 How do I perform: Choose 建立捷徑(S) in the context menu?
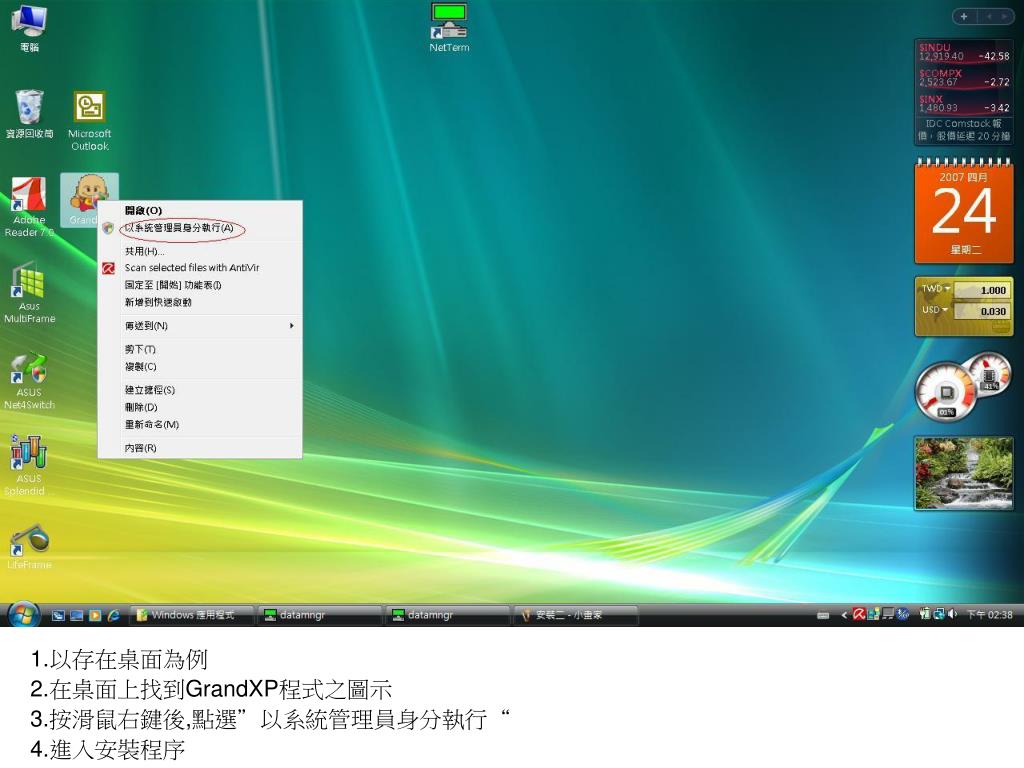[x=200, y=390]
